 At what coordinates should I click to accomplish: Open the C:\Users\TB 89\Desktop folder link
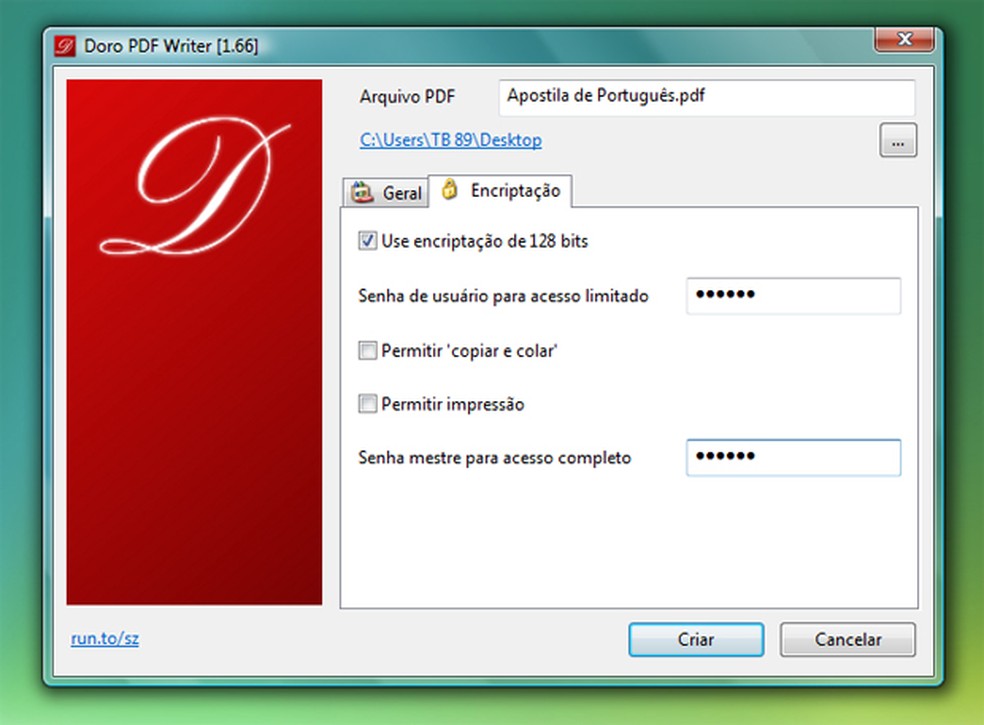pos(451,140)
